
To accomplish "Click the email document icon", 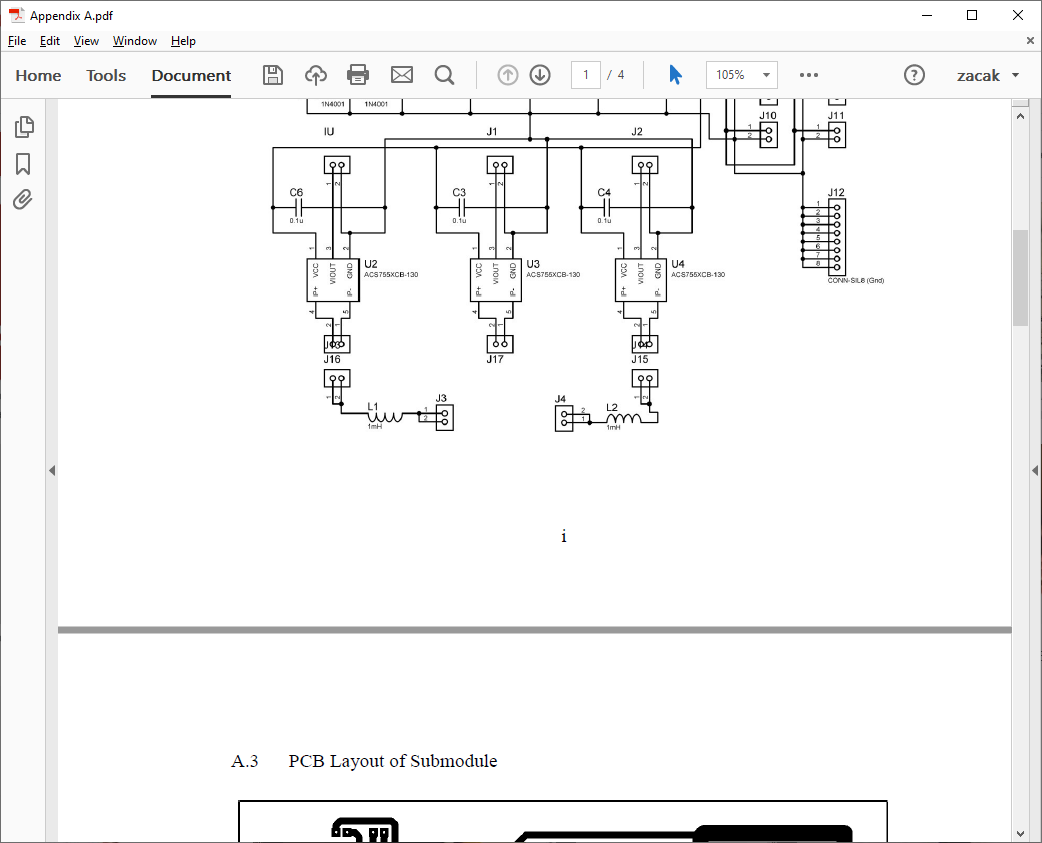I will click(x=401, y=74).
